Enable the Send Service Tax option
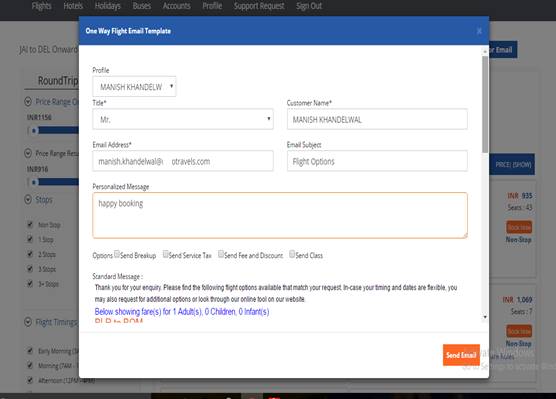The width and height of the screenshot is (556, 399). click(x=165, y=254)
